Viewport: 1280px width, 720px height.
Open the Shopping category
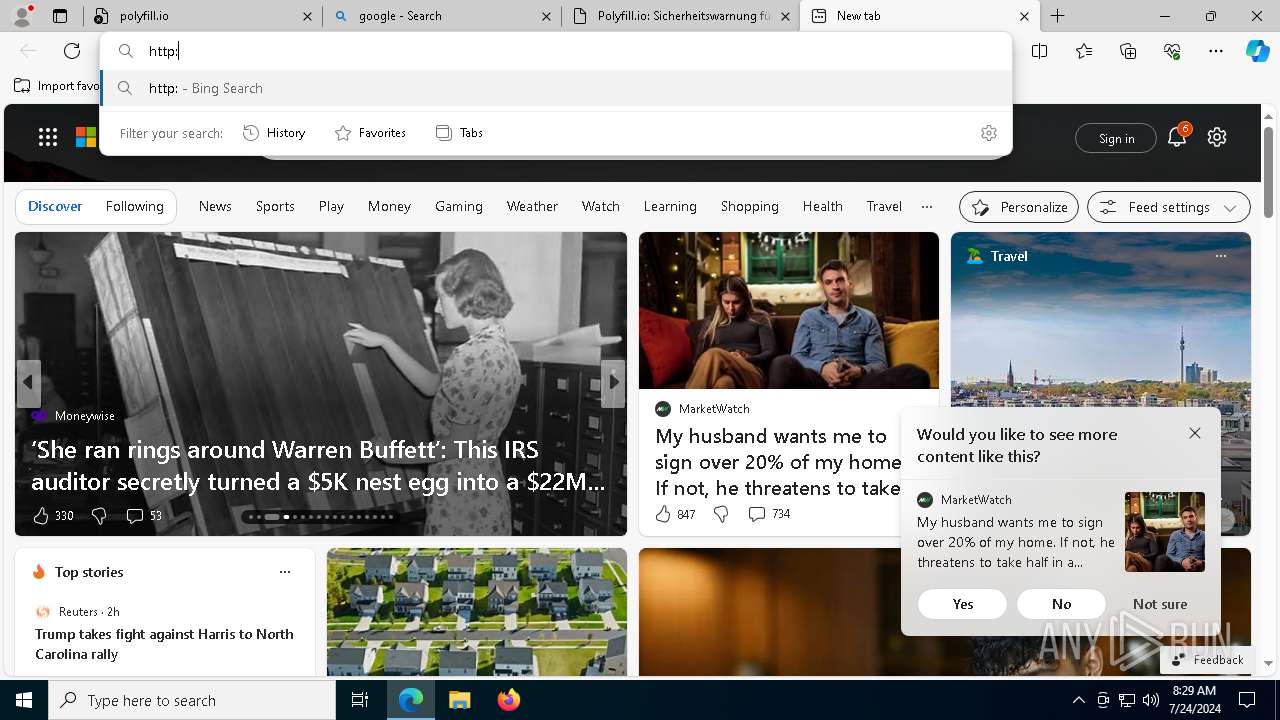click(x=750, y=206)
